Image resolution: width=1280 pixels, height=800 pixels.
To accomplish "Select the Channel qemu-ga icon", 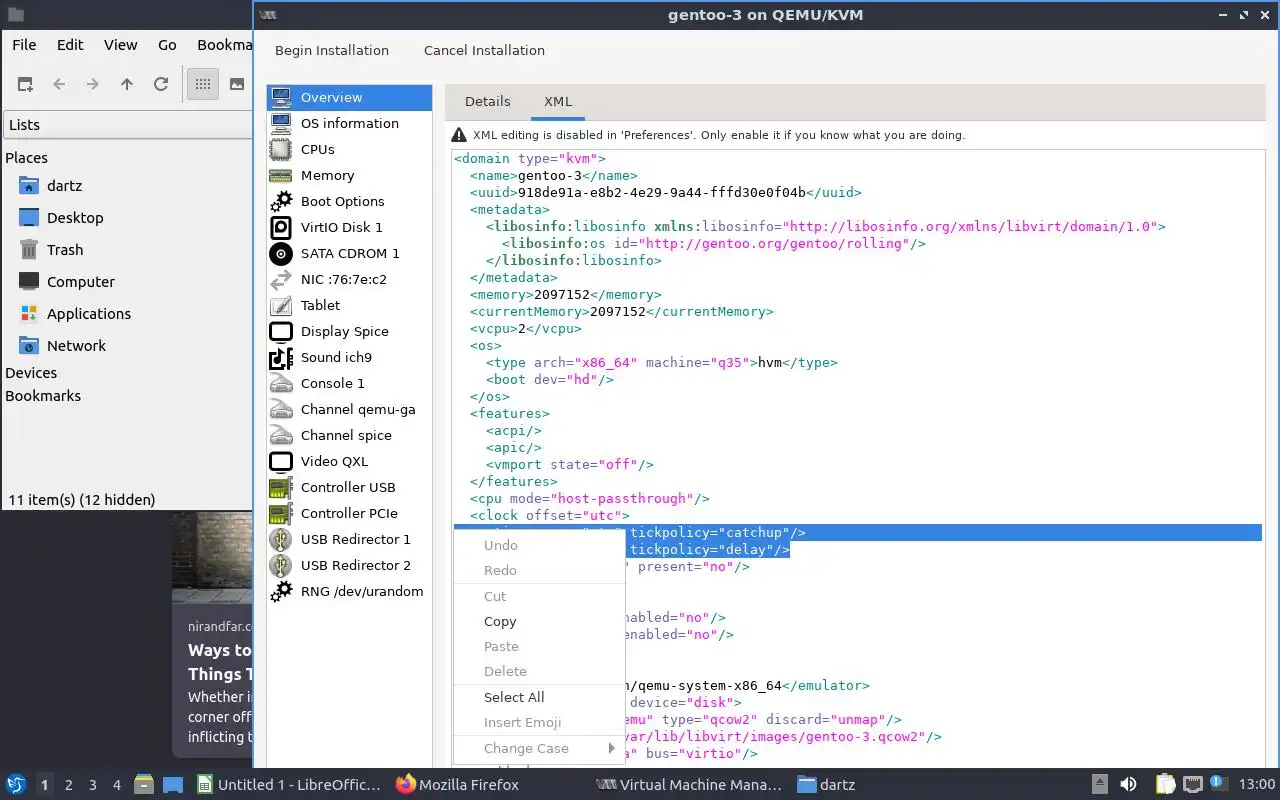I will pyautogui.click(x=282, y=409).
